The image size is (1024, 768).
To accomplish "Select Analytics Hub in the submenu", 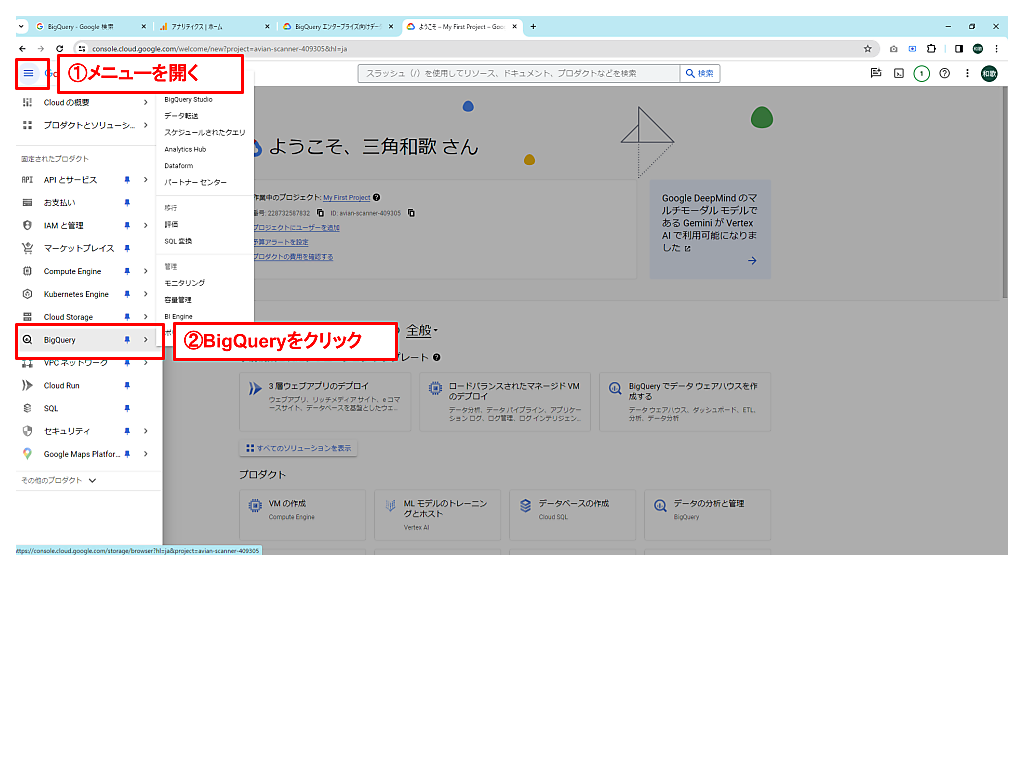I will pyautogui.click(x=185, y=149).
